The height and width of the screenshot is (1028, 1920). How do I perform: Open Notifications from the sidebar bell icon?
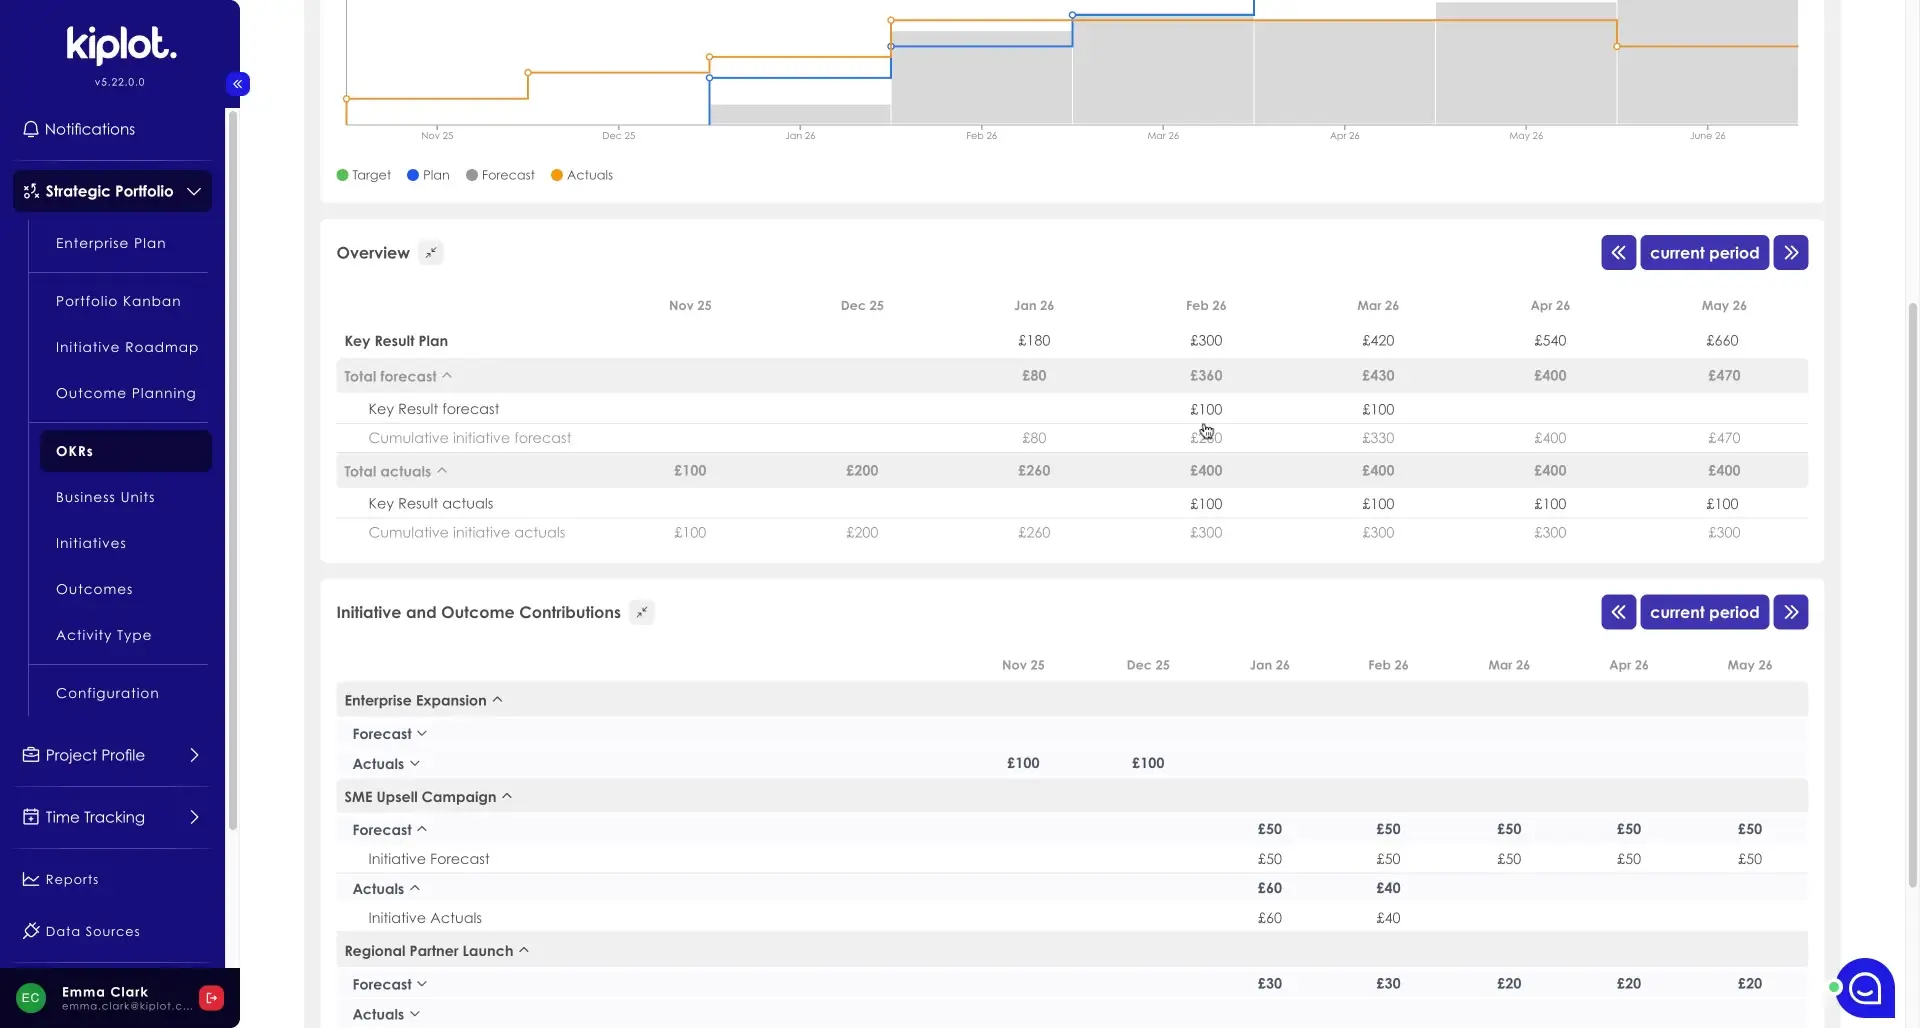30,128
